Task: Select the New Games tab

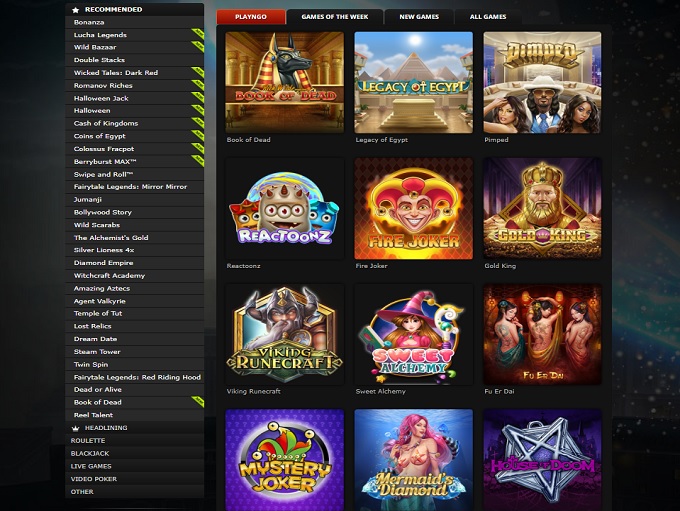Action: click(x=419, y=17)
